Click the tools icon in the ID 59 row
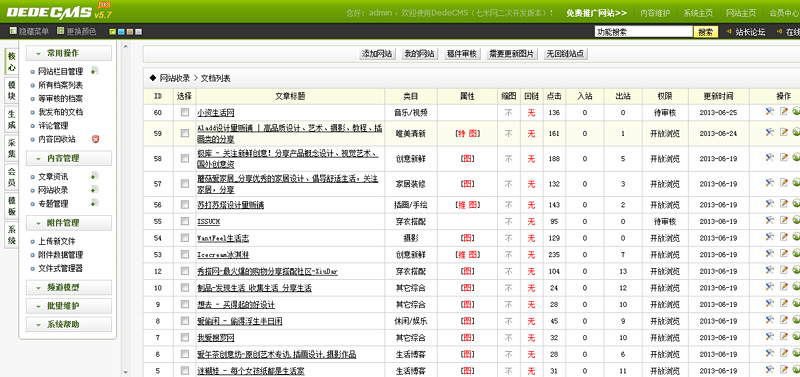The image size is (800, 377). click(770, 133)
